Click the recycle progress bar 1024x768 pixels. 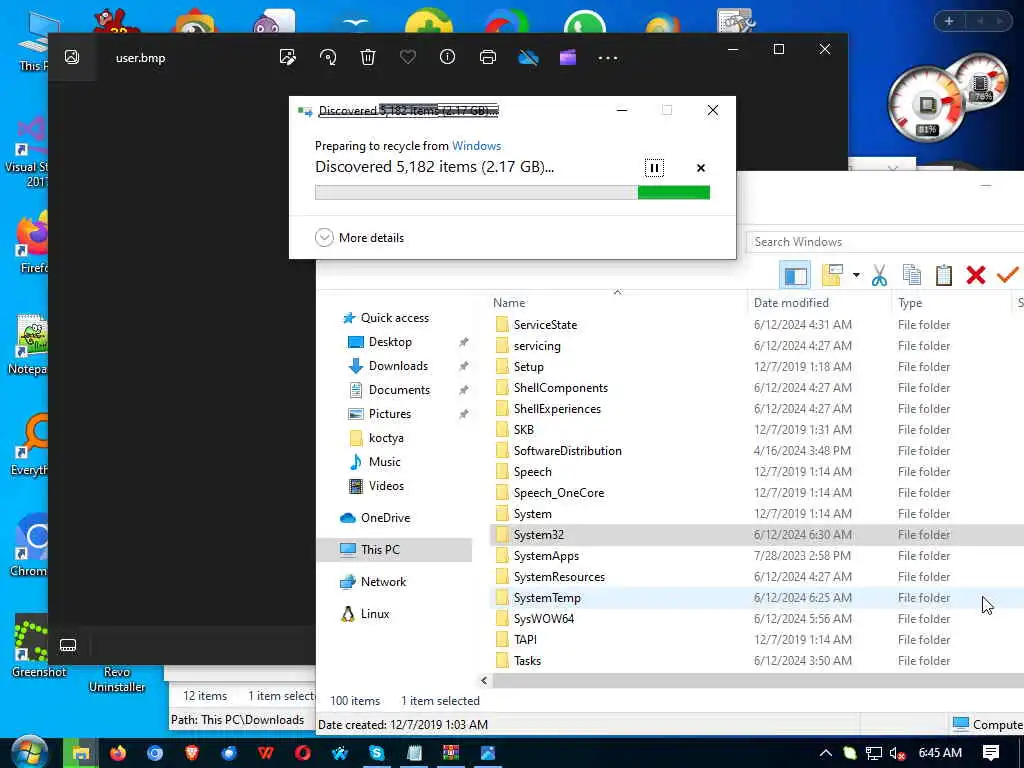click(512, 193)
